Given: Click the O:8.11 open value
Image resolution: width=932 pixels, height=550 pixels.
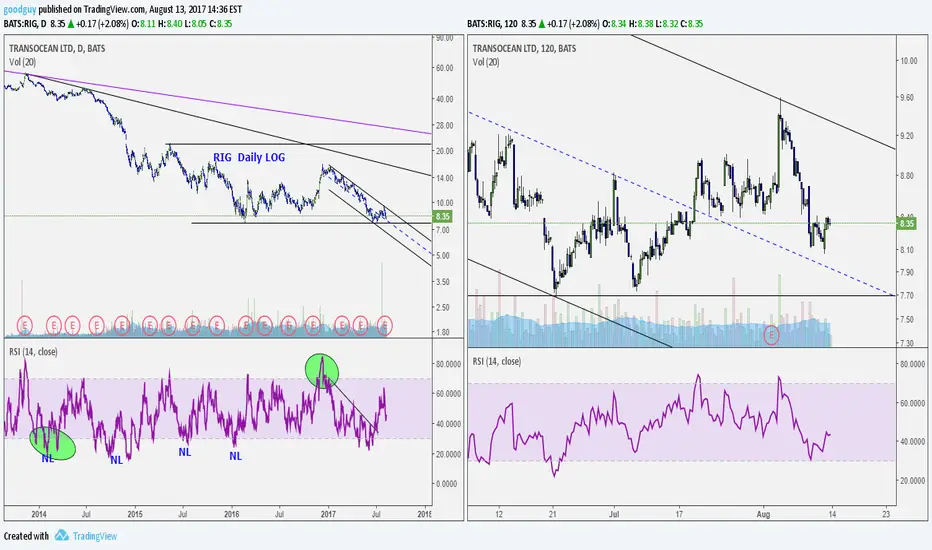Looking at the screenshot, I should [143, 24].
